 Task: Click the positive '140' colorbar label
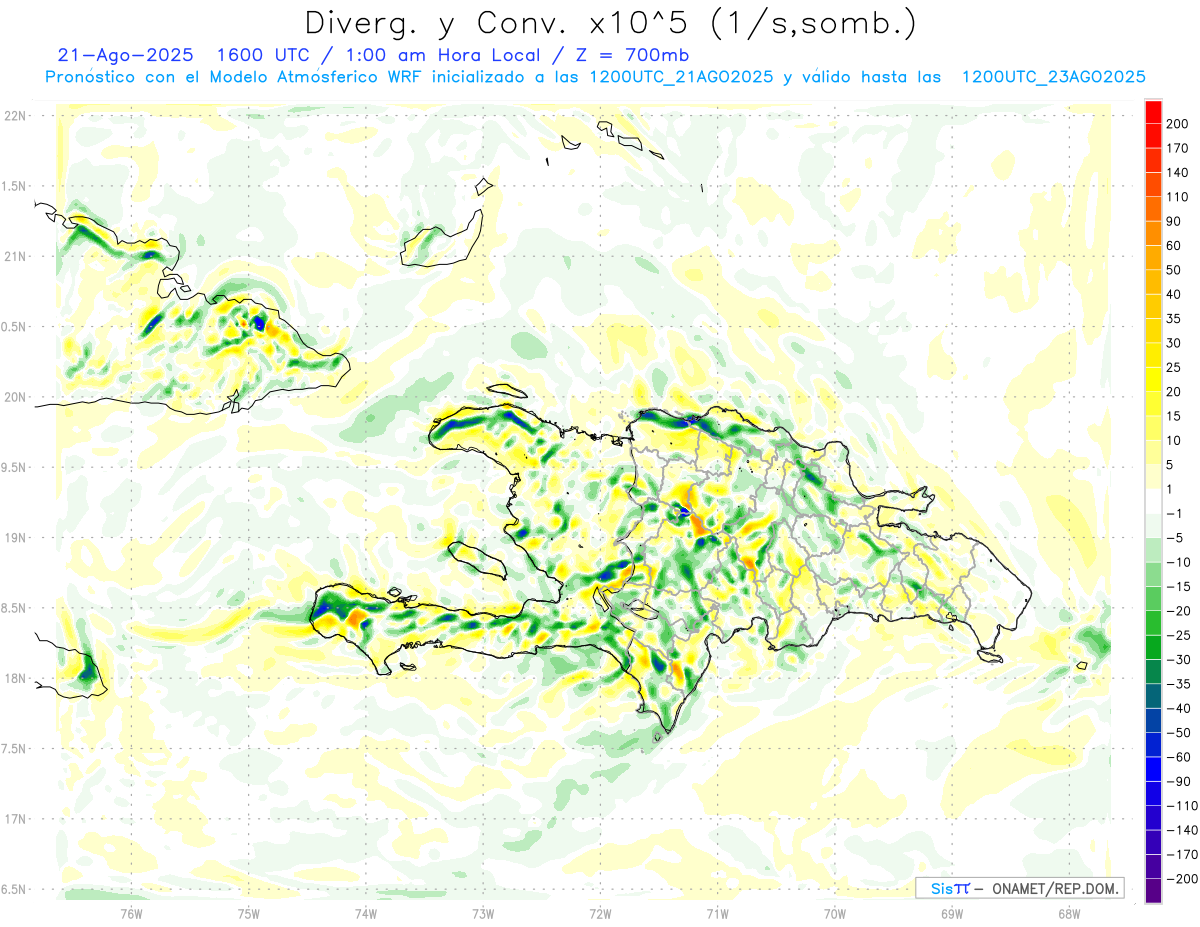pyautogui.click(x=1177, y=173)
